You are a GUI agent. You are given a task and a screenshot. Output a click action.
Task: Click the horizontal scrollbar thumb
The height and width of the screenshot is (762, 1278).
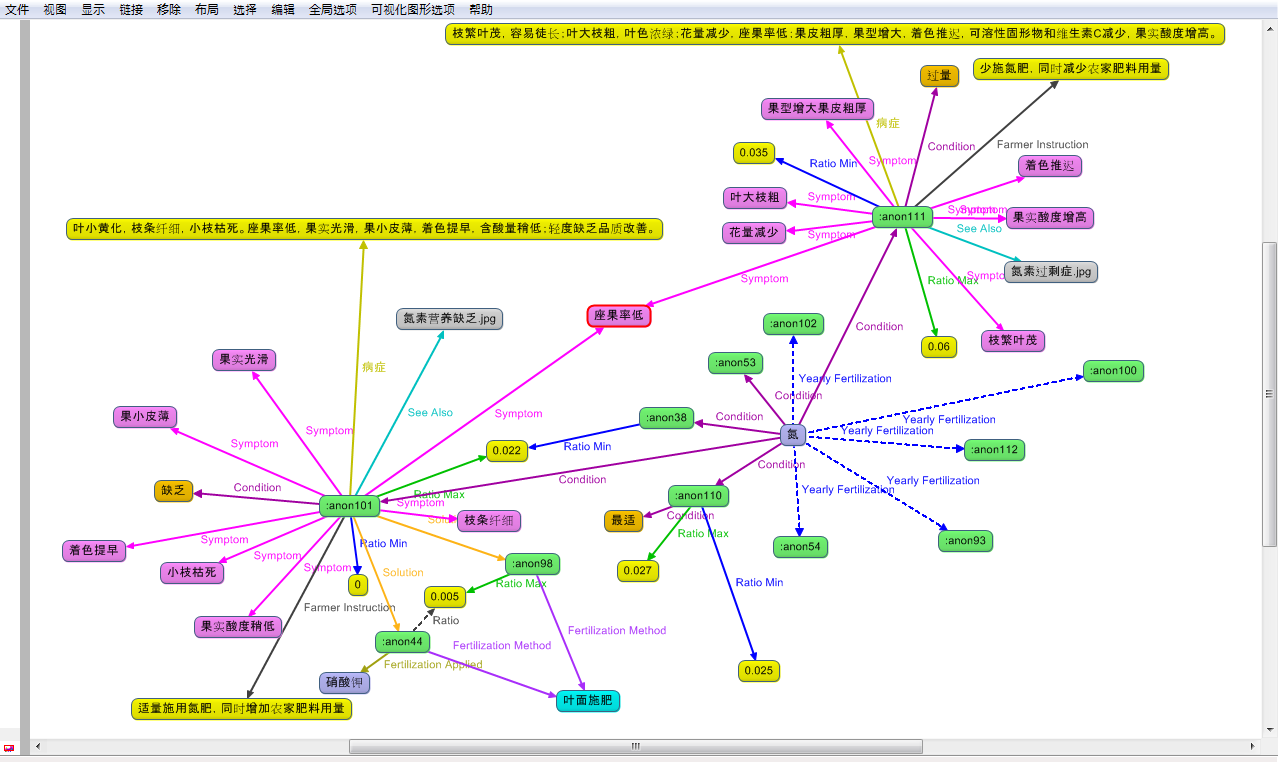(635, 746)
